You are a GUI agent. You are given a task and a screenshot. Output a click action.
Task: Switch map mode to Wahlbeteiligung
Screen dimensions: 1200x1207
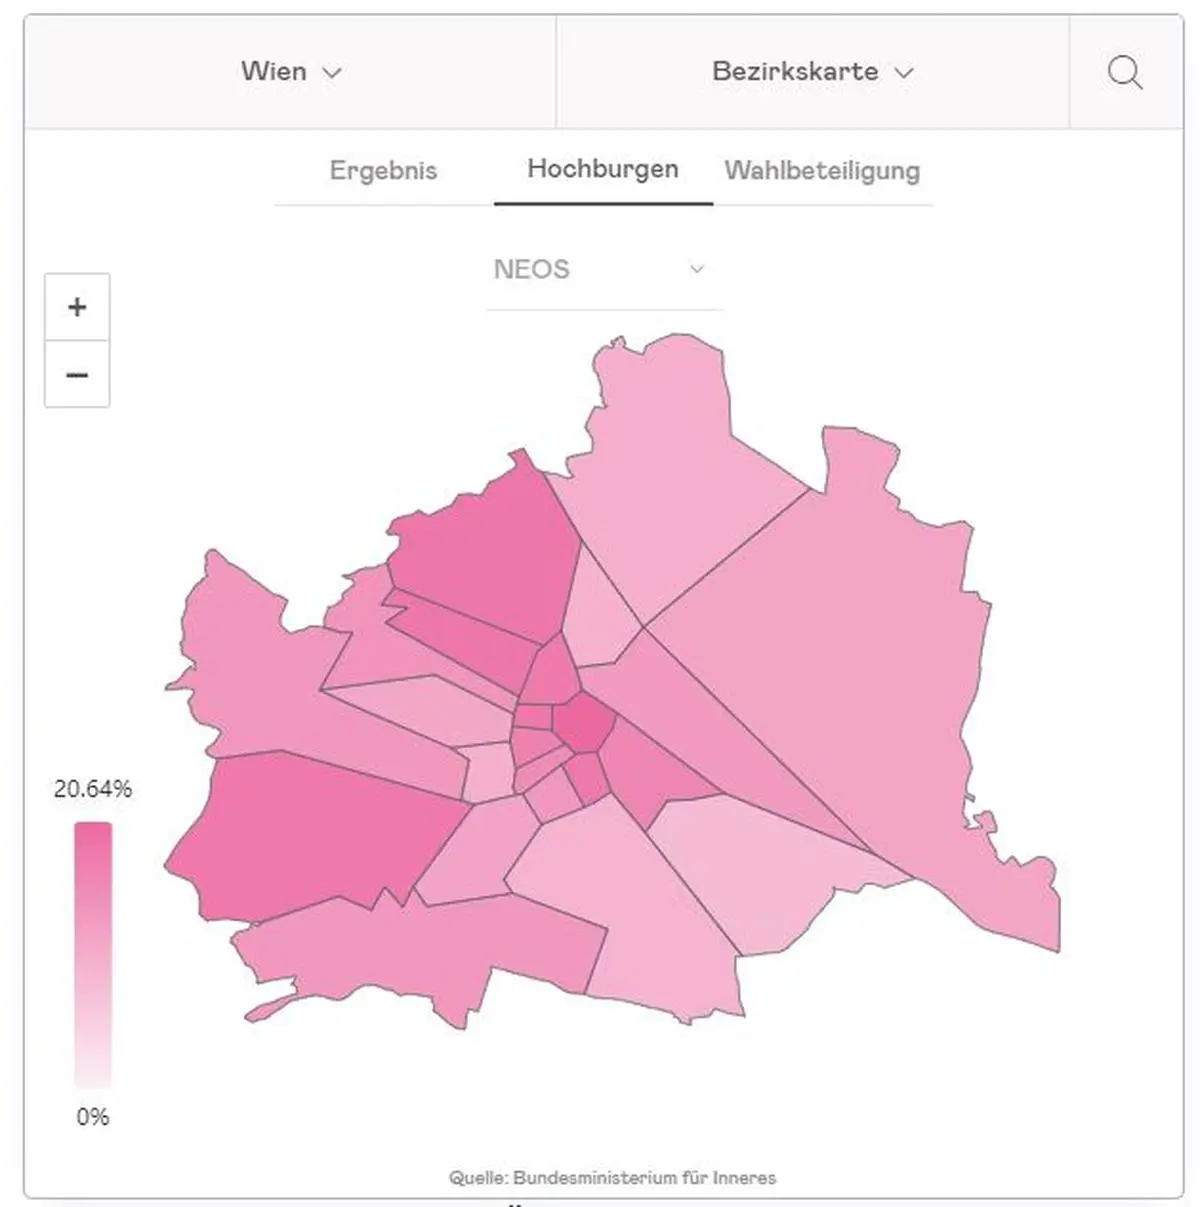click(x=822, y=170)
